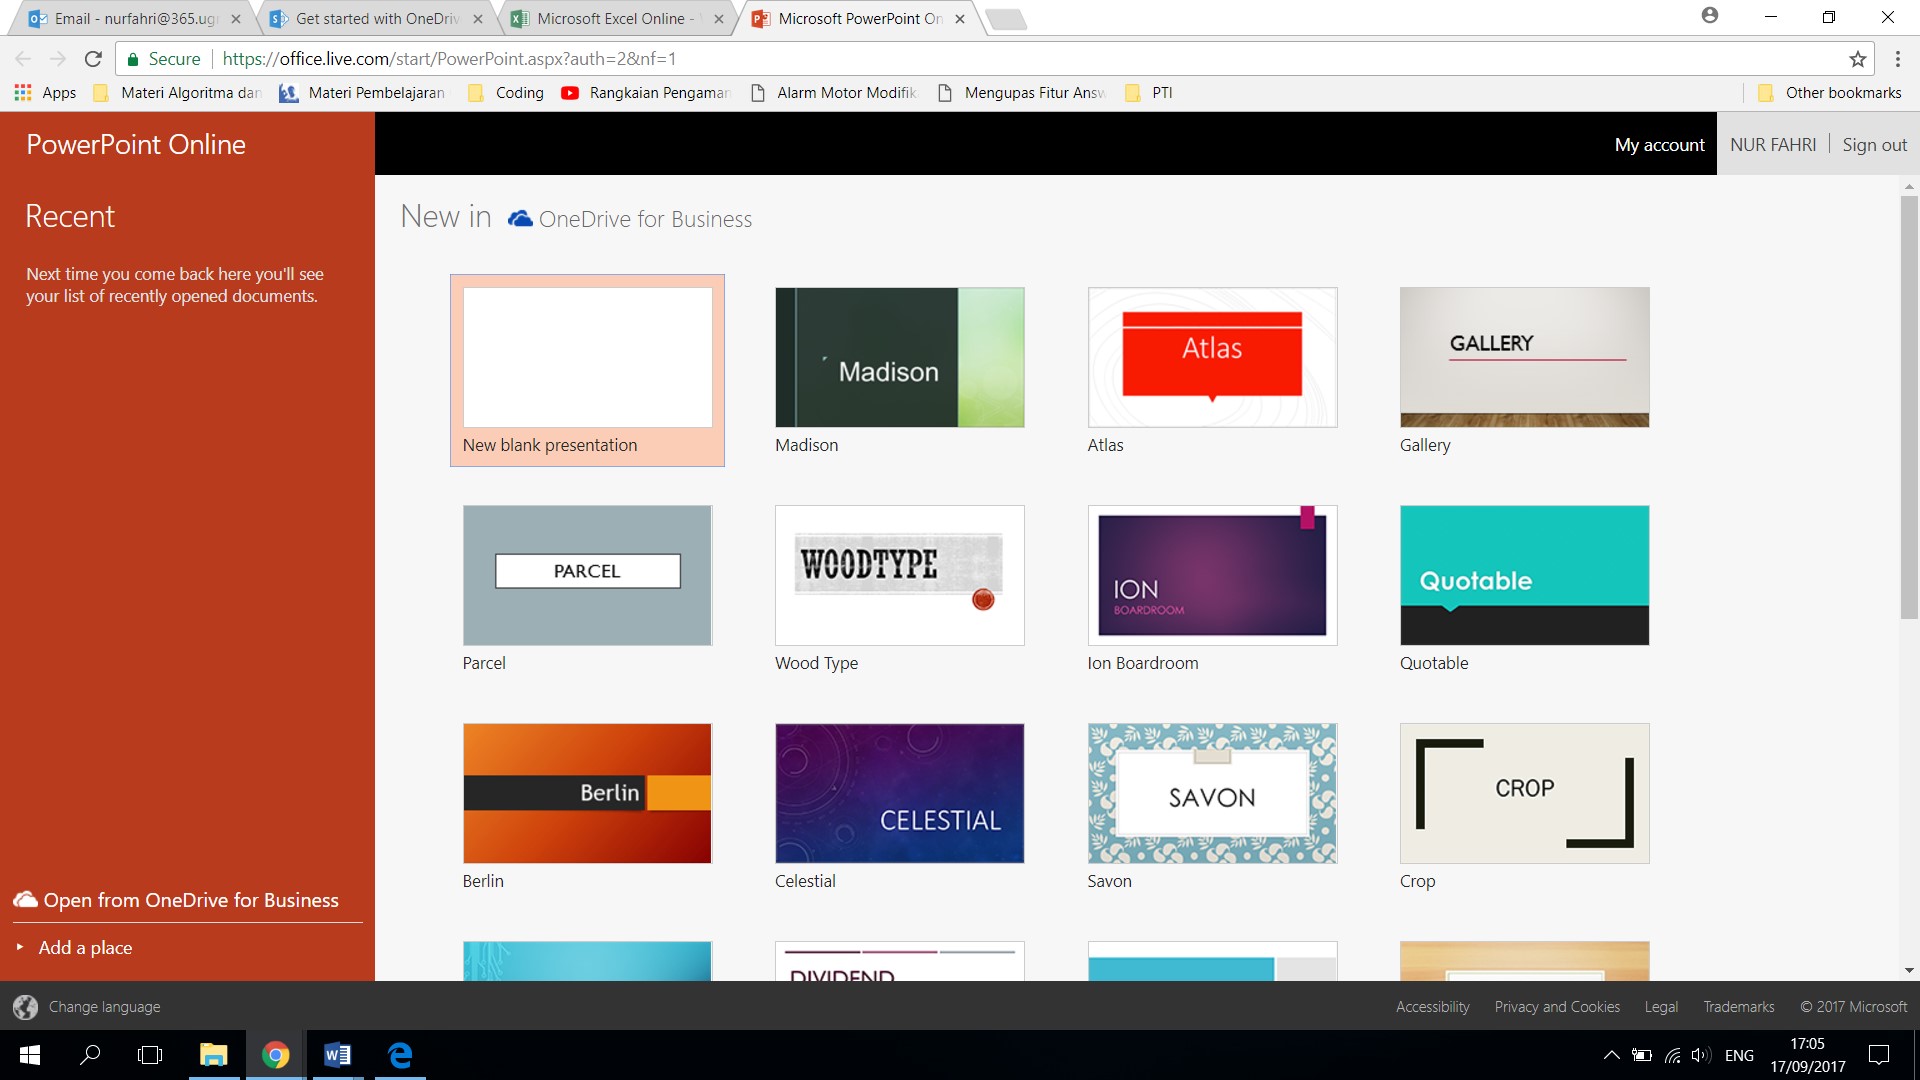Click the OneDrive for Business cloud icon
The height and width of the screenshot is (1080, 1920).
click(520, 218)
